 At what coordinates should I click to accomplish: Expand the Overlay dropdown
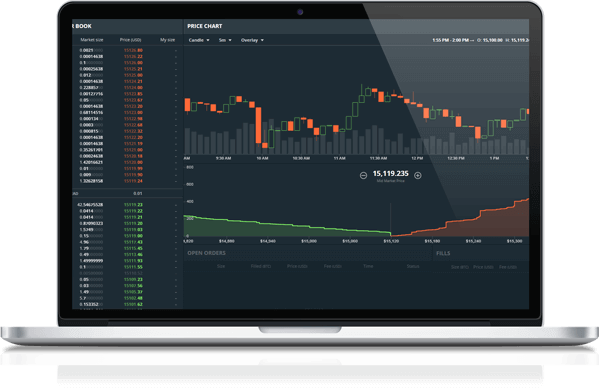pos(252,40)
